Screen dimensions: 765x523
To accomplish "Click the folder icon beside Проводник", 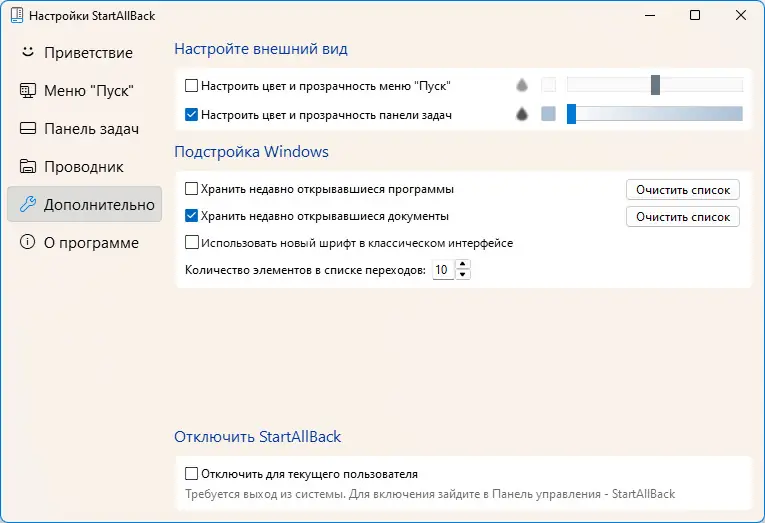I will (28, 167).
